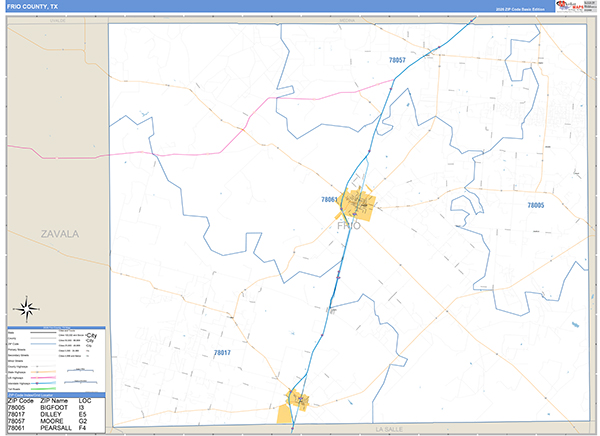
Task: Click the 78061 ZIP label on map
Action: pos(329,199)
